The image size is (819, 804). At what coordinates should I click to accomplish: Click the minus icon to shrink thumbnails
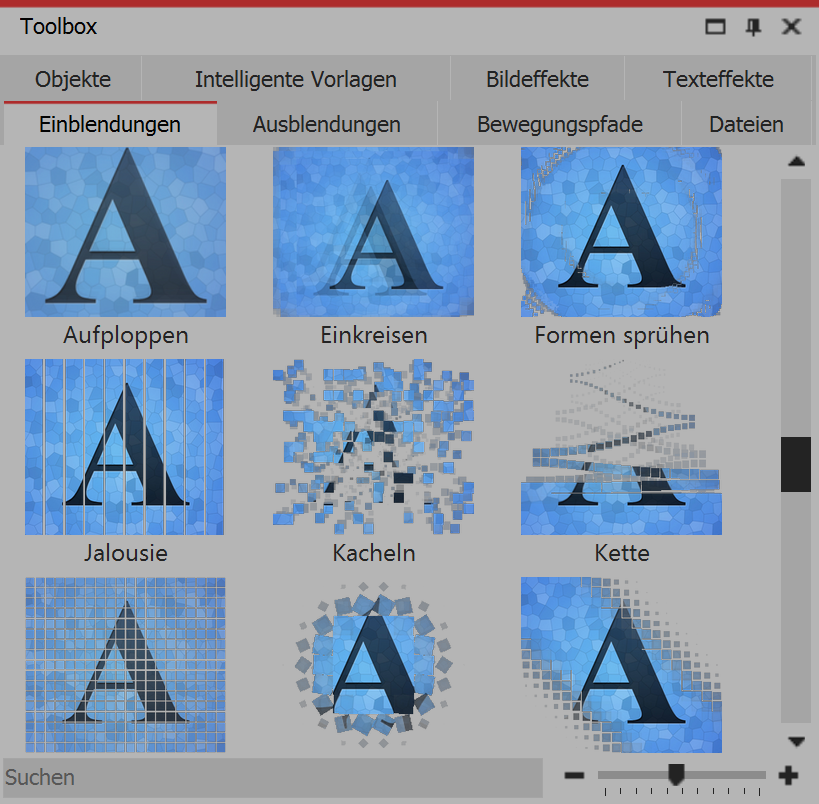(x=574, y=776)
